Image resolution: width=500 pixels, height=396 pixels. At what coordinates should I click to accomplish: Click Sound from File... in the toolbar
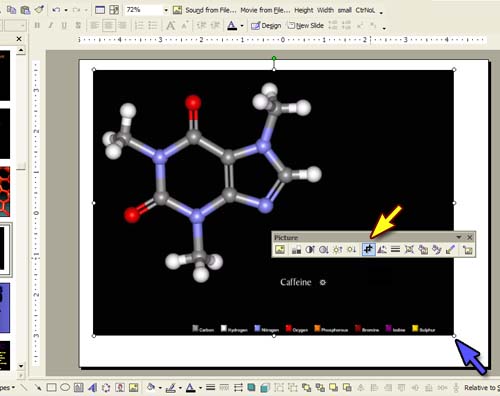[210, 10]
